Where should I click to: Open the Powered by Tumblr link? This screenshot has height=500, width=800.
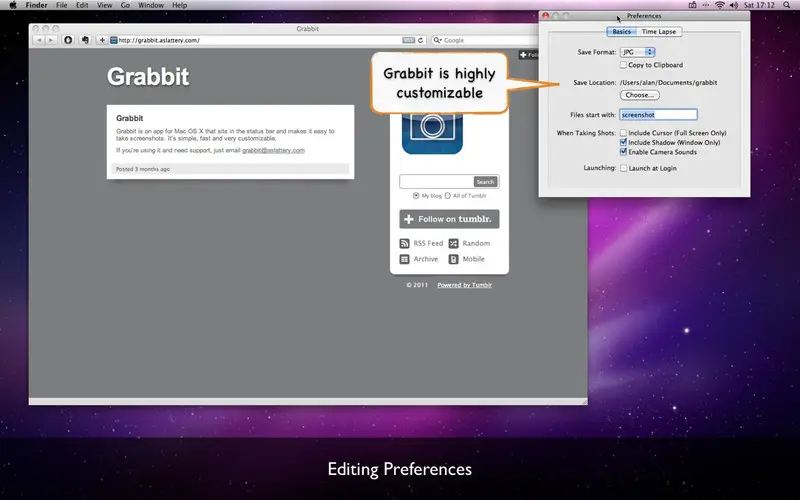pyautogui.click(x=464, y=285)
